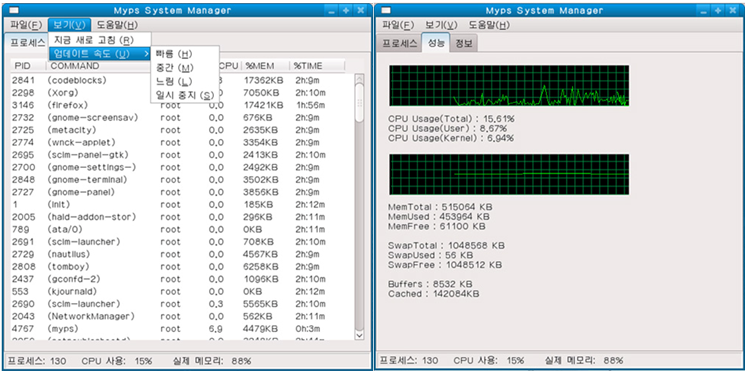The image size is (747, 372).
Task: Sort by %TIME column header
Action: click(x=317, y=66)
